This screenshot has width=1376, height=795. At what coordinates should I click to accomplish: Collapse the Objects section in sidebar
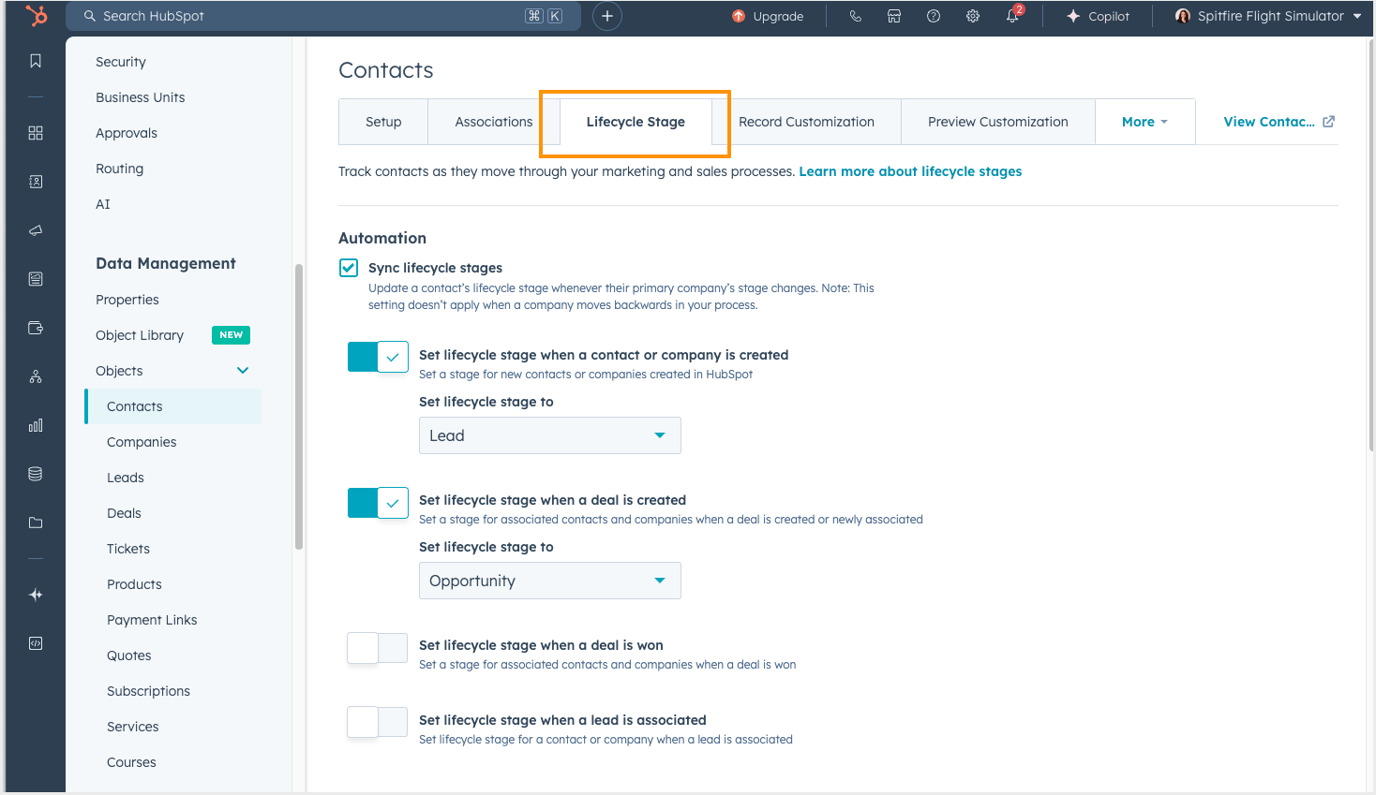coord(241,369)
